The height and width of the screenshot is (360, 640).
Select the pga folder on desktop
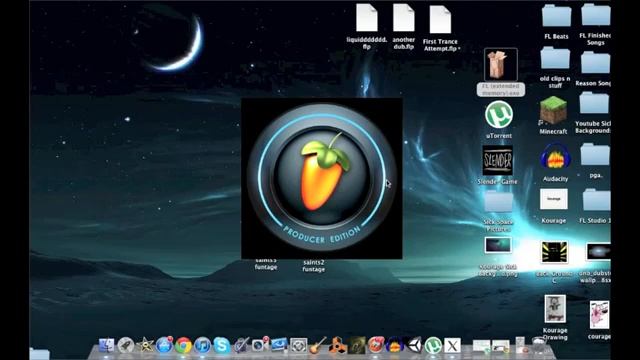click(x=595, y=155)
